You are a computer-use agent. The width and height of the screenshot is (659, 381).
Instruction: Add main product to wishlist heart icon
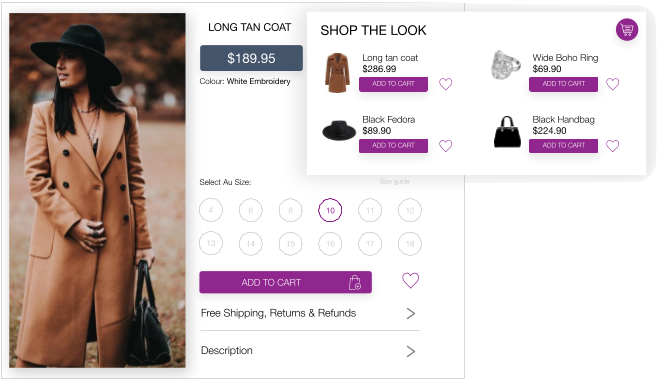[411, 280]
